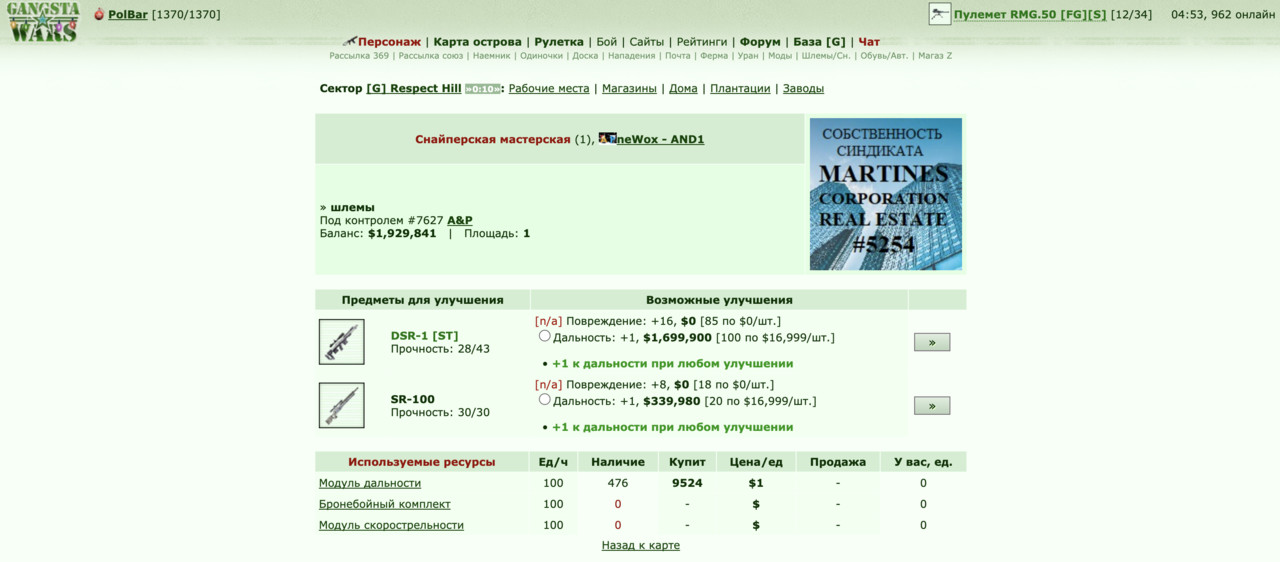Click the rifle icon before Персонаж
The width and height of the screenshot is (1280, 562).
tap(349, 42)
